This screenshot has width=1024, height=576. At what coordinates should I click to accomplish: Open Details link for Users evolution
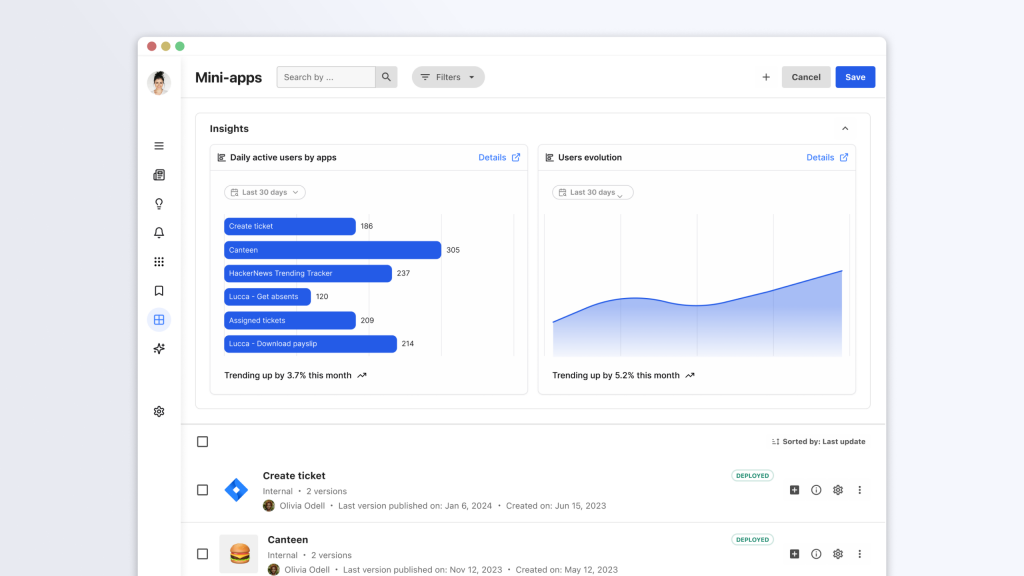827,158
